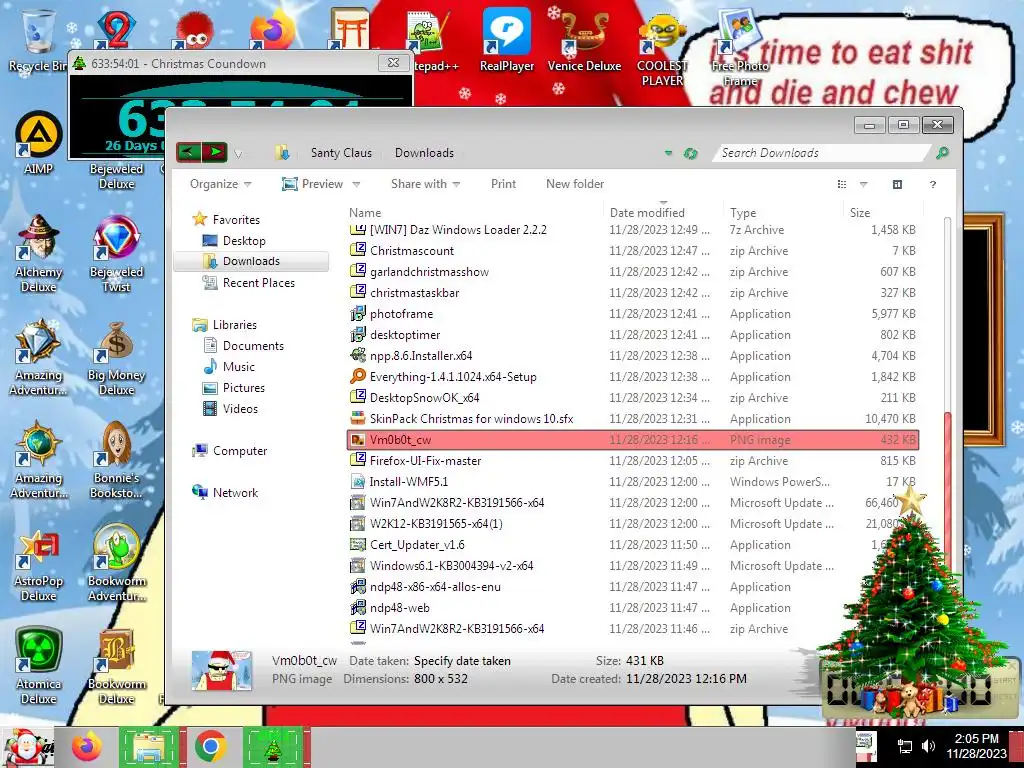The height and width of the screenshot is (768, 1024).
Task: Expand the Preview button dropdown arrow
Action: [x=357, y=184]
